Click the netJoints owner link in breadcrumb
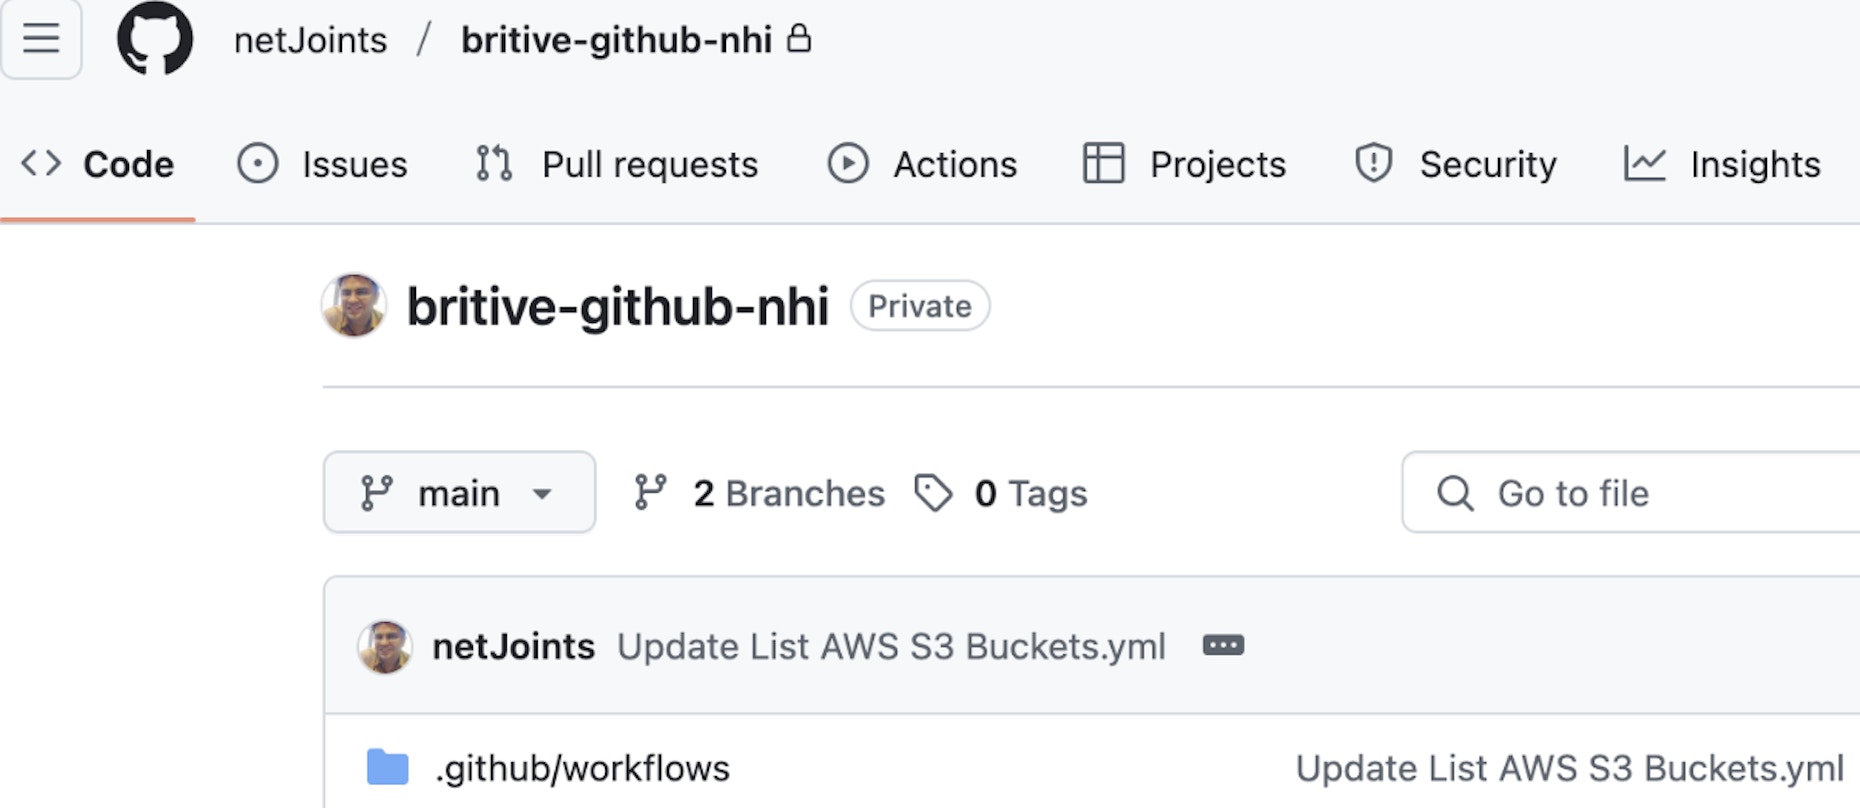The width and height of the screenshot is (1860, 808). (x=310, y=40)
